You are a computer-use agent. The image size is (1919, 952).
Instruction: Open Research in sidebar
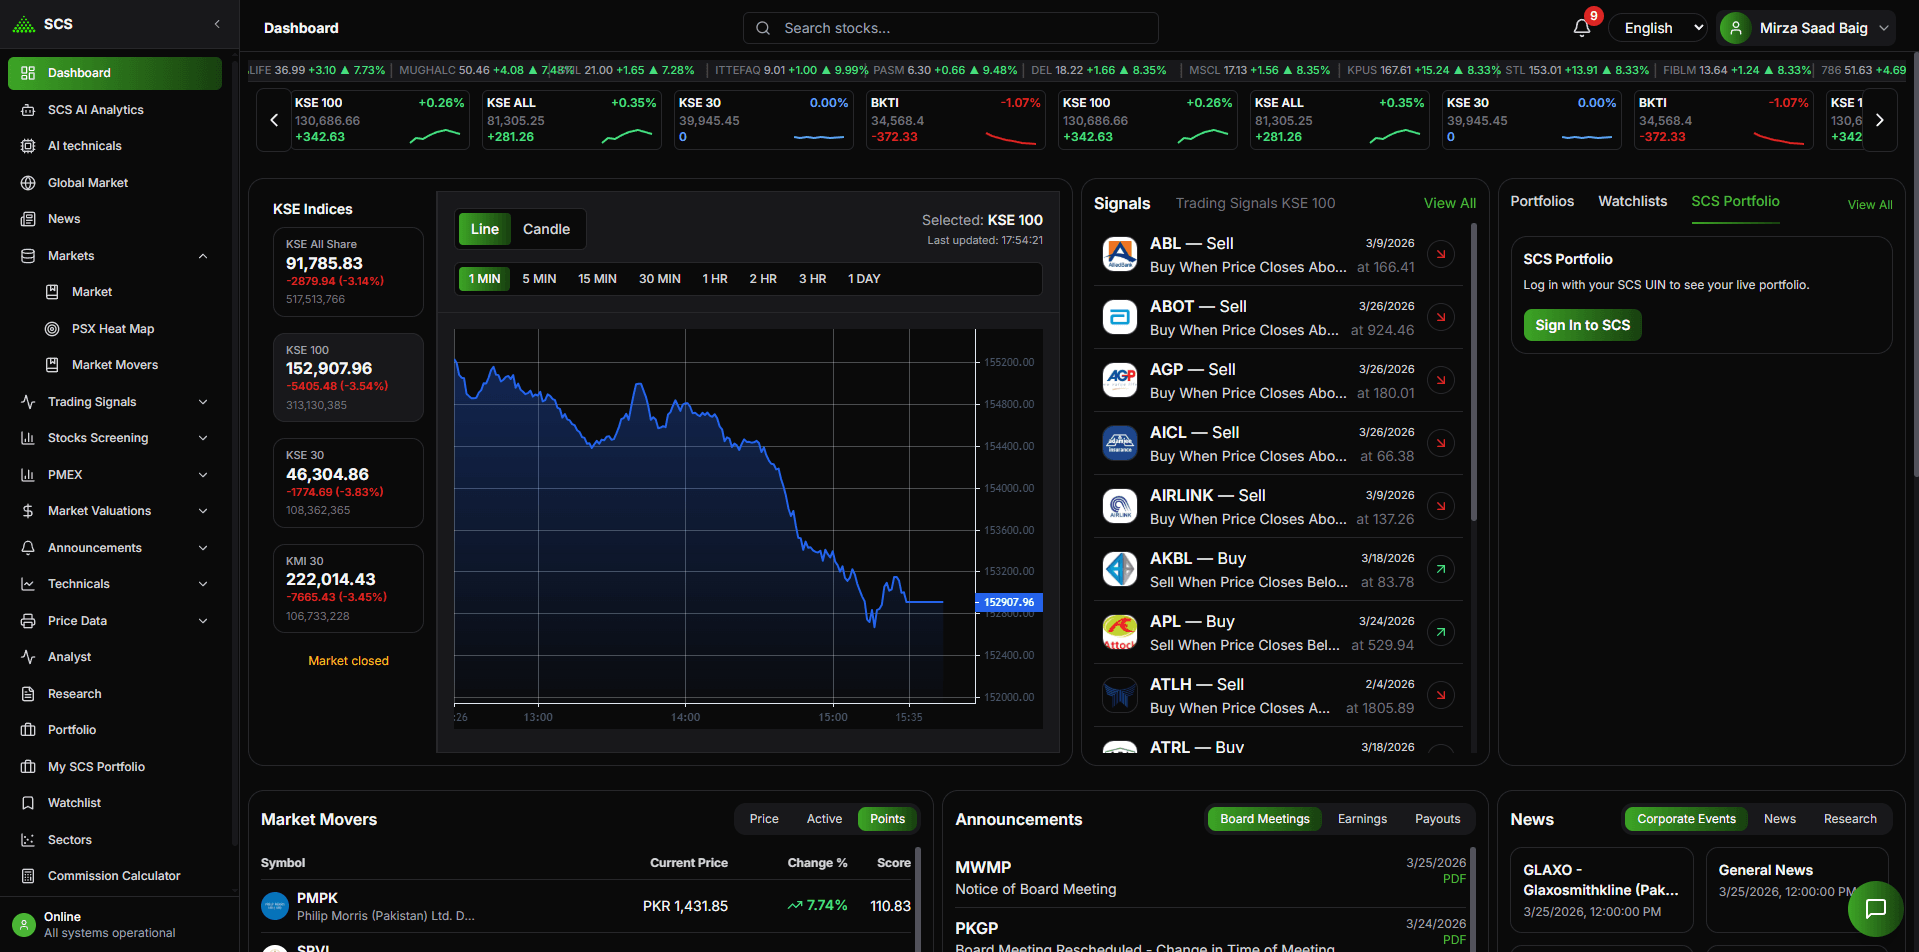115,694
